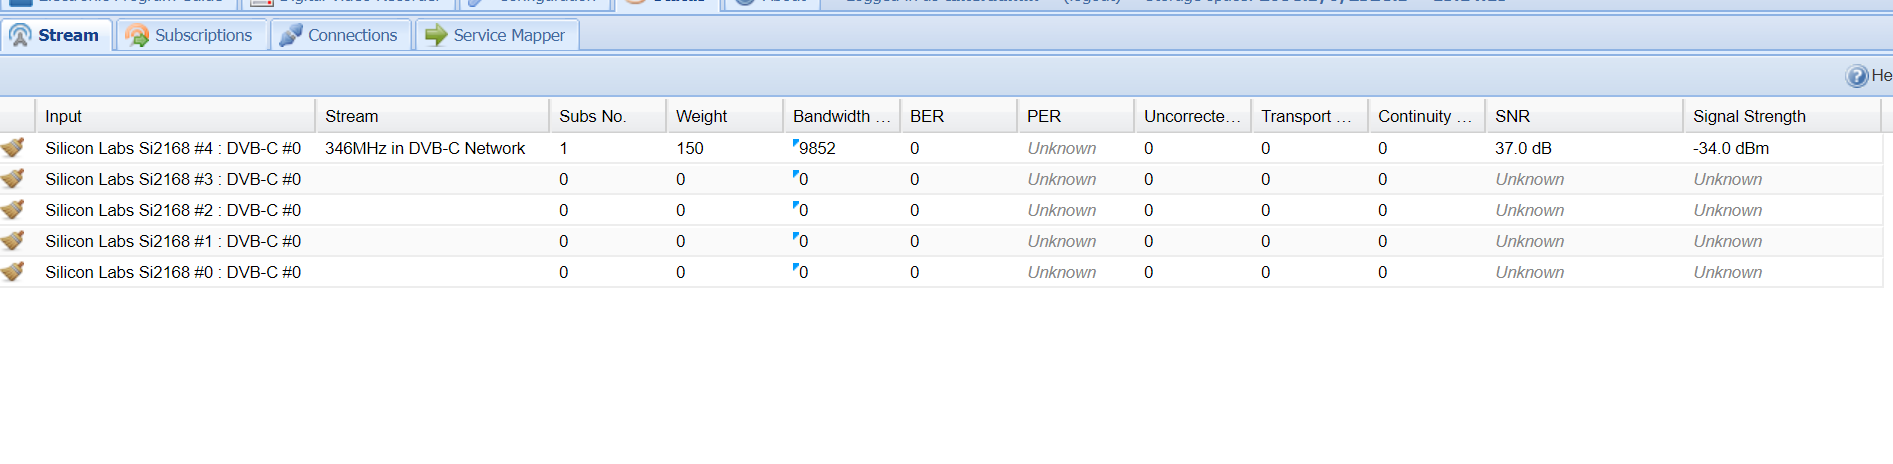
Task: Sort by Transport errors column
Action: coord(1310,116)
